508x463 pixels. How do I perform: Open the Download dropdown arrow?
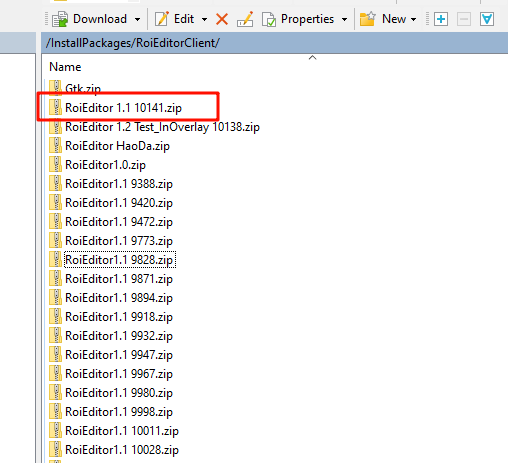(137, 19)
